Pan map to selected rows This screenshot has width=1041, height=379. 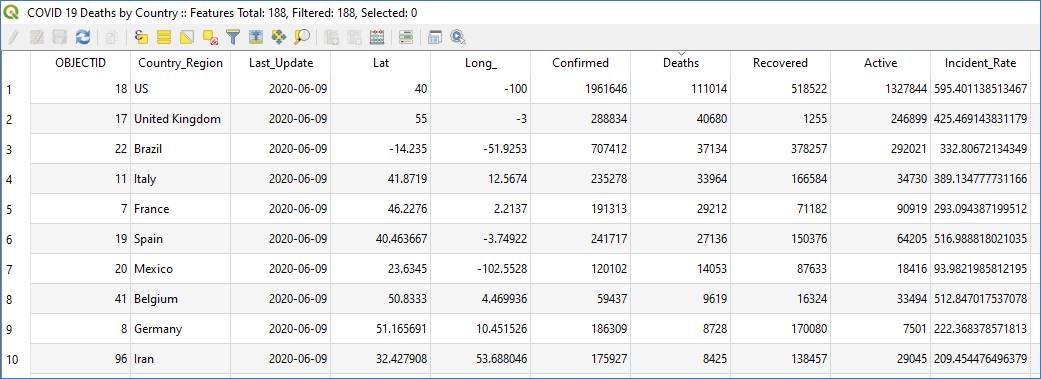pyautogui.click(x=279, y=37)
